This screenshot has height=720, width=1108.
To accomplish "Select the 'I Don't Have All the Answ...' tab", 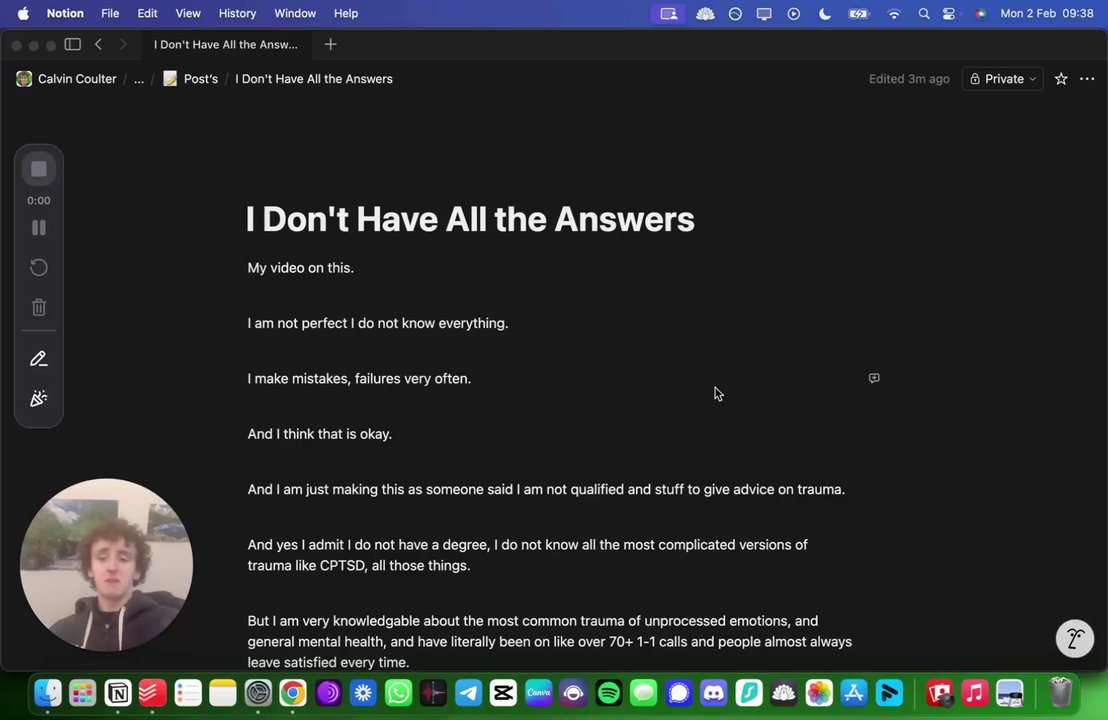I will click(x=225, y=45).
